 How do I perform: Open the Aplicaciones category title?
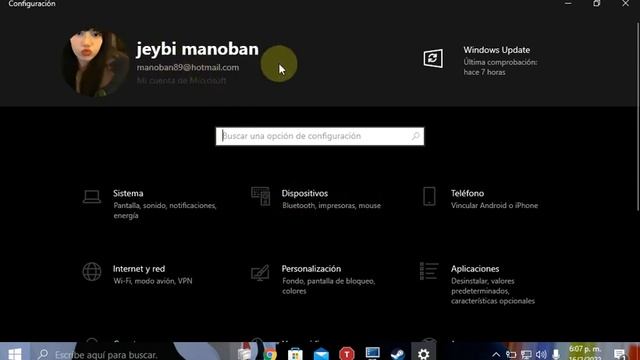(475, 269)
